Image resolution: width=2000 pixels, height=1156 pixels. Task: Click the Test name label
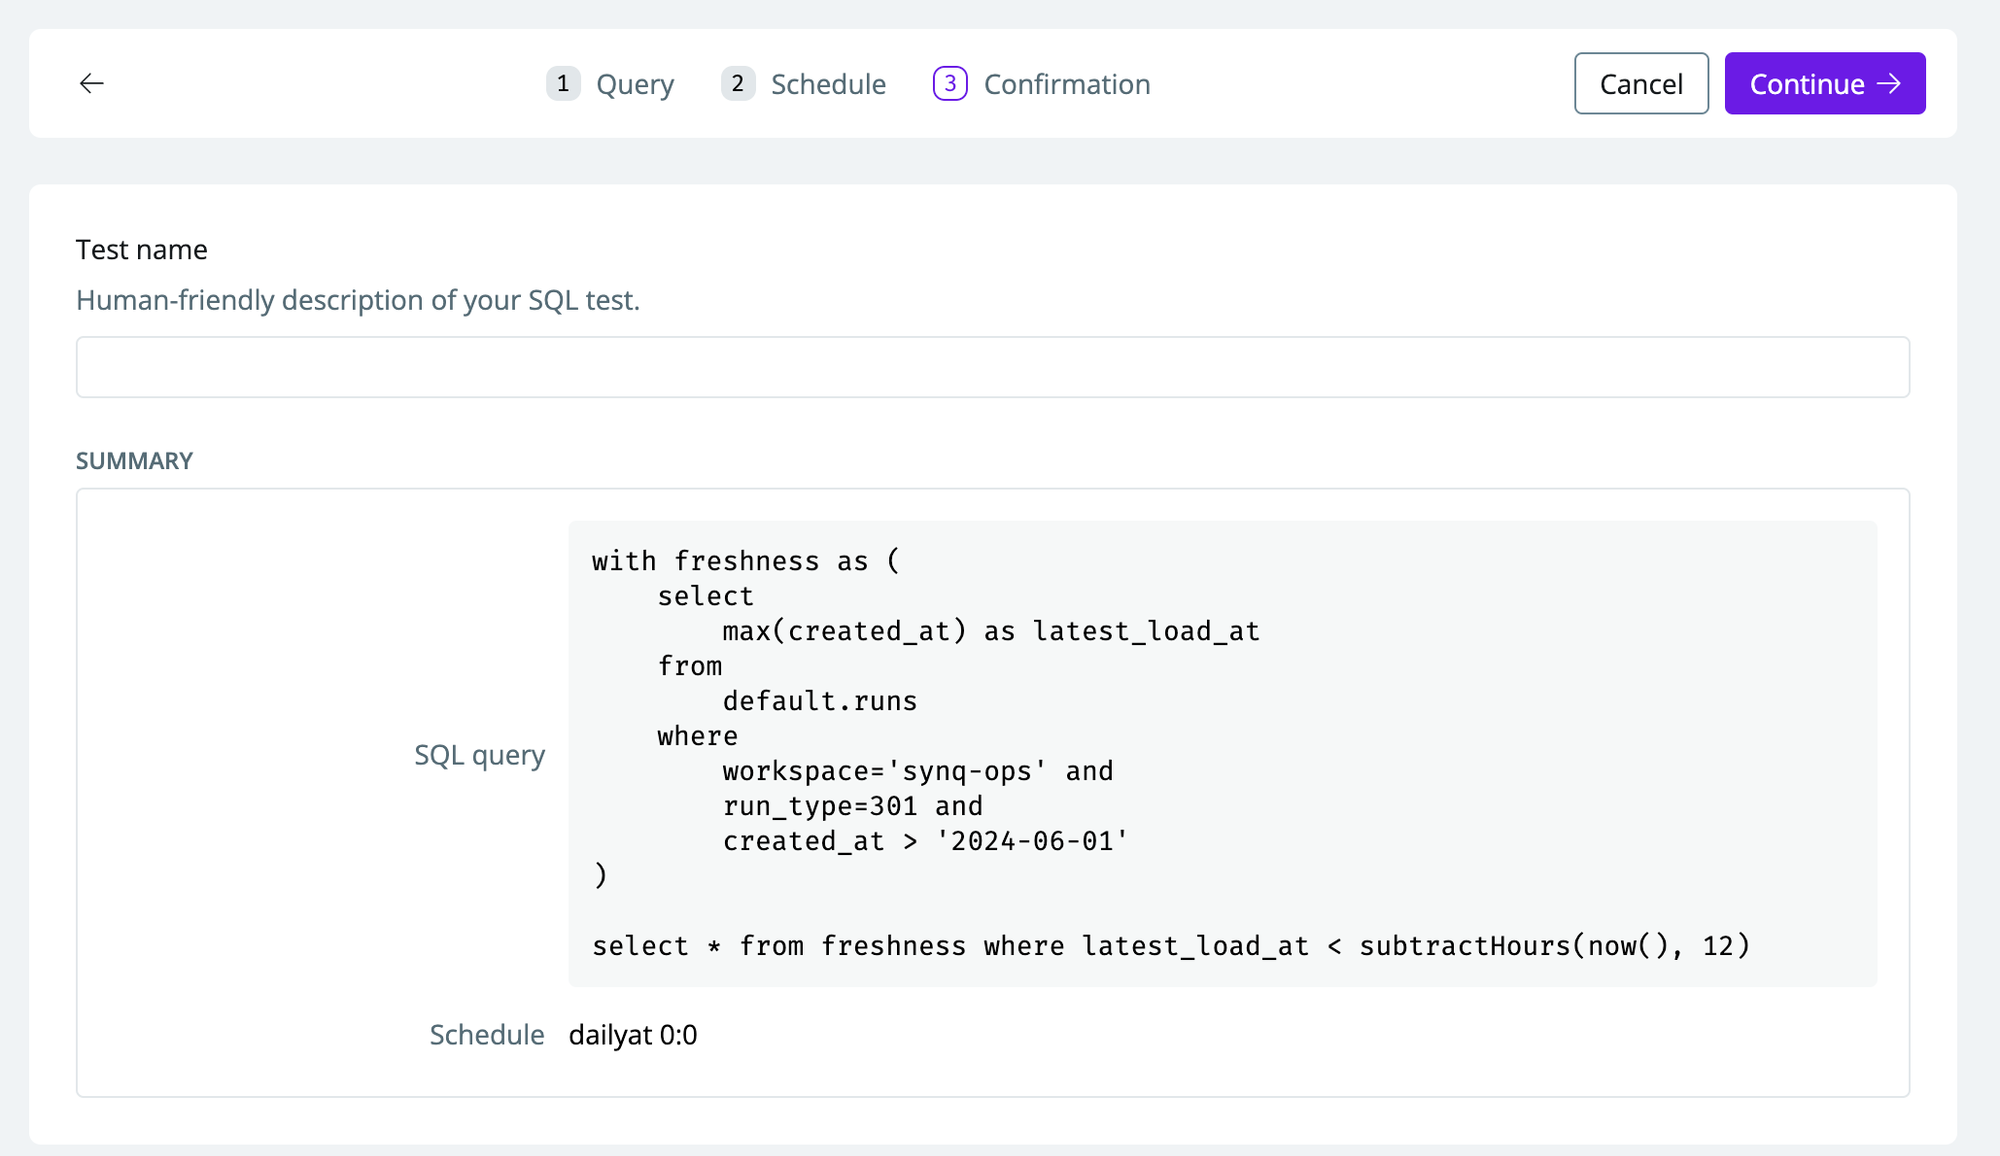coord(142,249)
